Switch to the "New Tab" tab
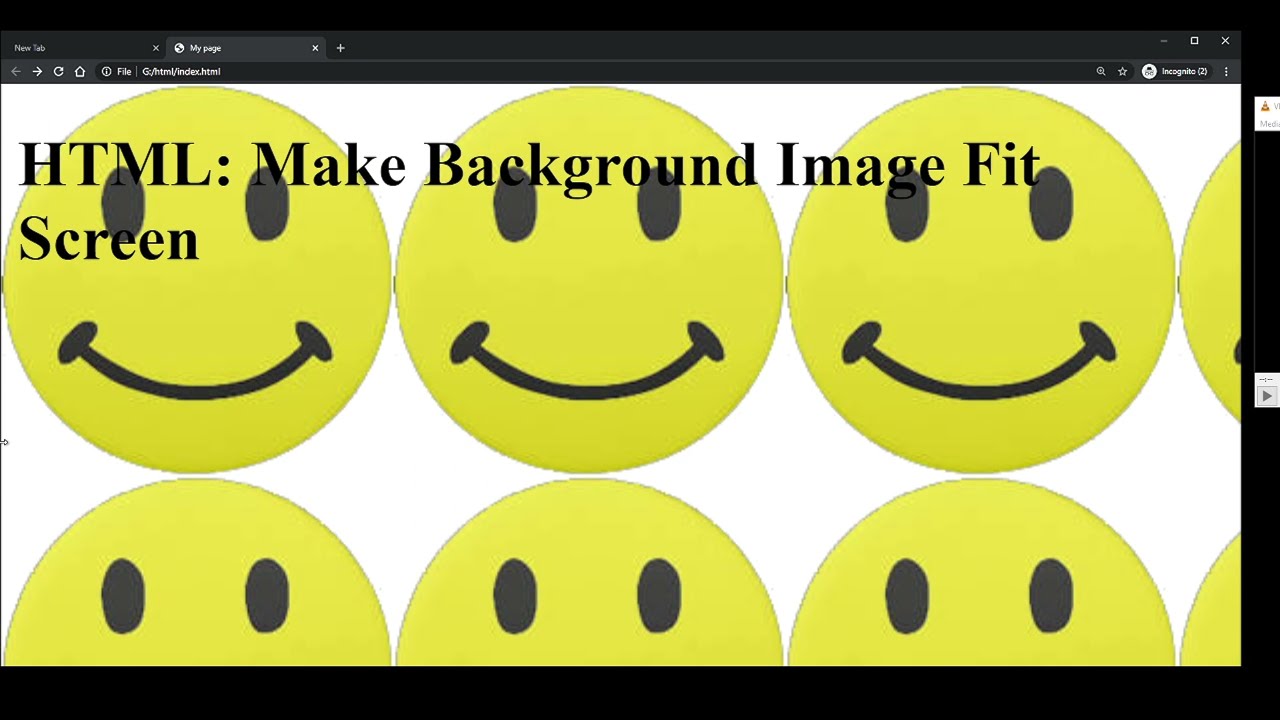This screenshot has height=720, width=1280. point(82,48)
